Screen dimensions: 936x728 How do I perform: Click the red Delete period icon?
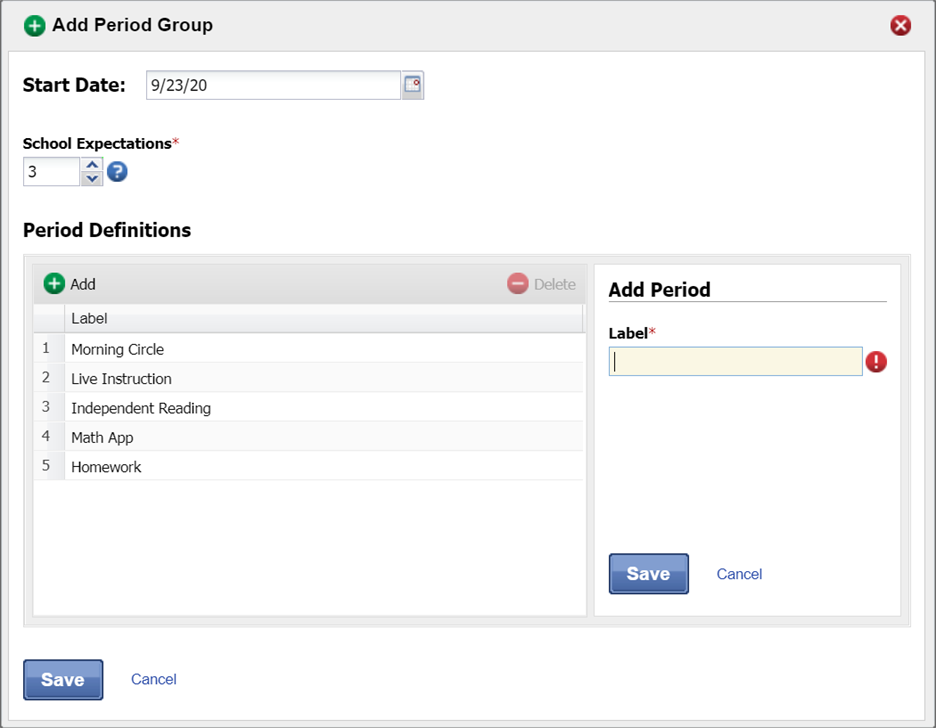(x=518, y=284)
